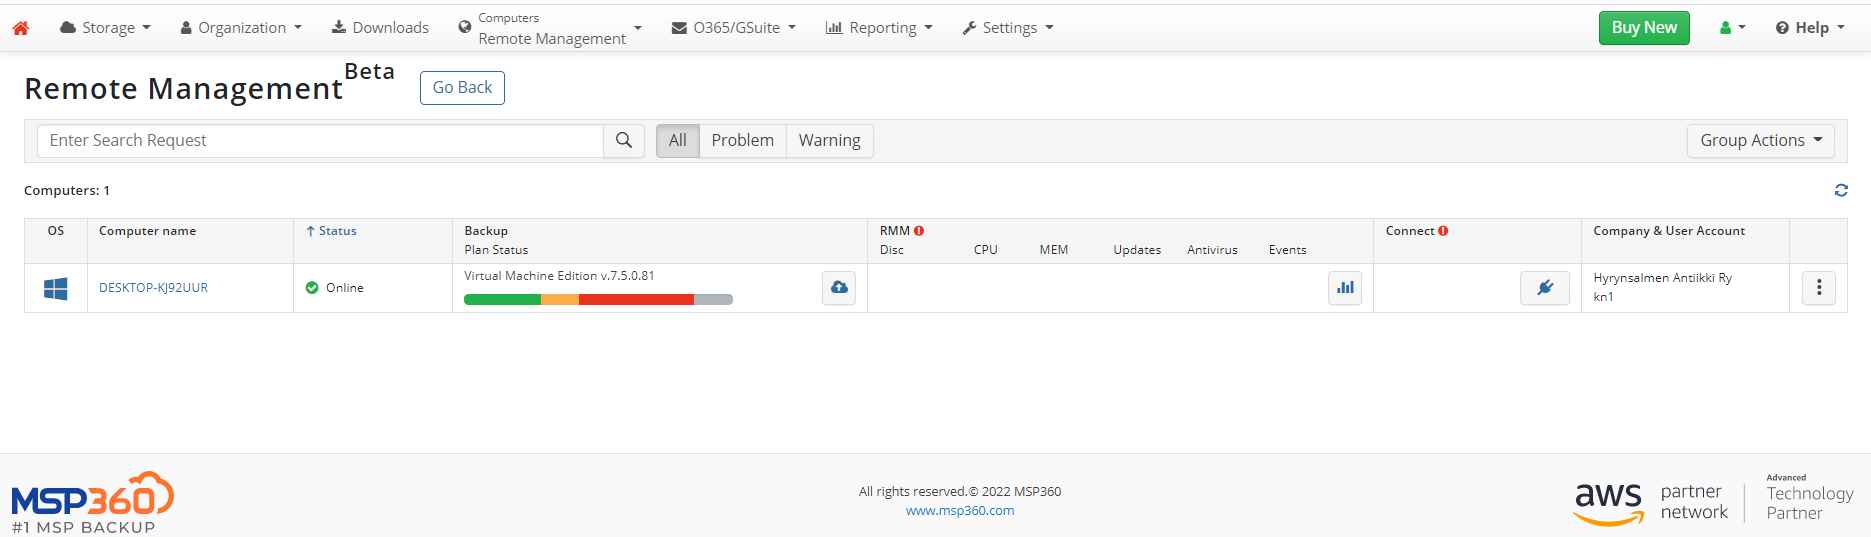The width and height of the screenshot is (1871, 537).
Task: Click the remote connect plug button
Action: click(1545, 288)
